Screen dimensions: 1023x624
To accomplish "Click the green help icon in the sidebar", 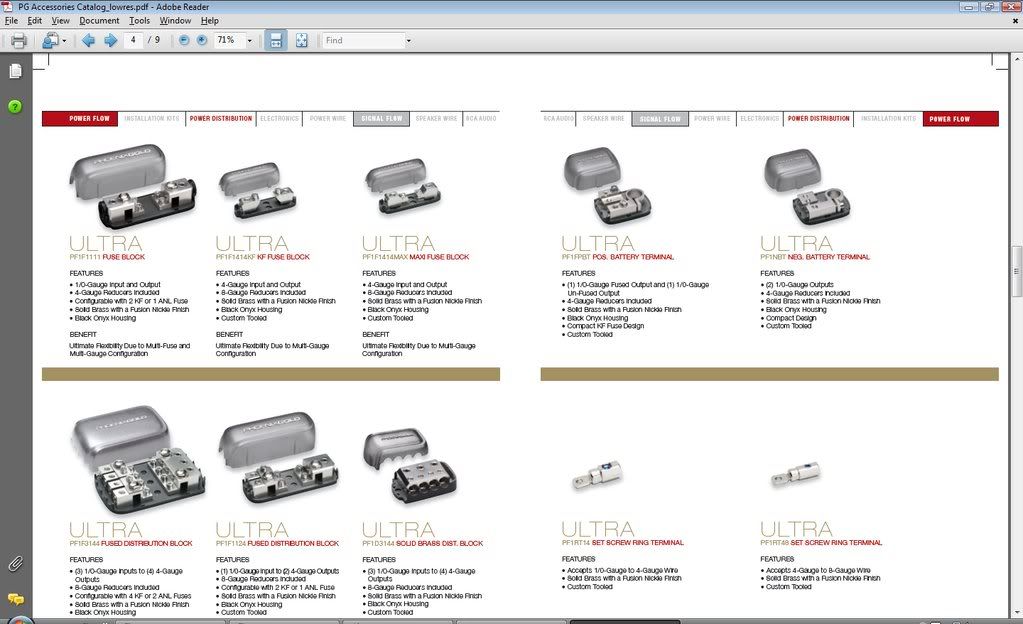I will pyautogui.click(x=15, y=106).
